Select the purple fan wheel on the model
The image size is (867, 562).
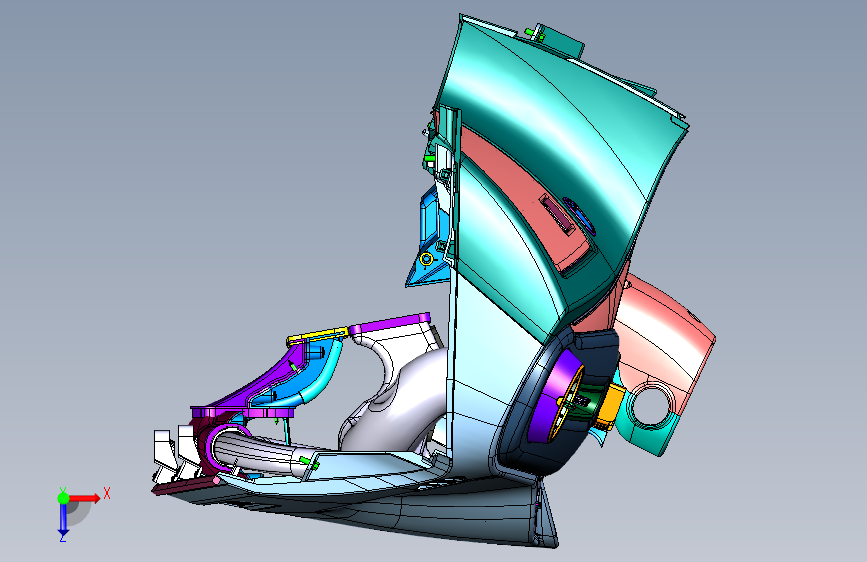tap(554, 397)
